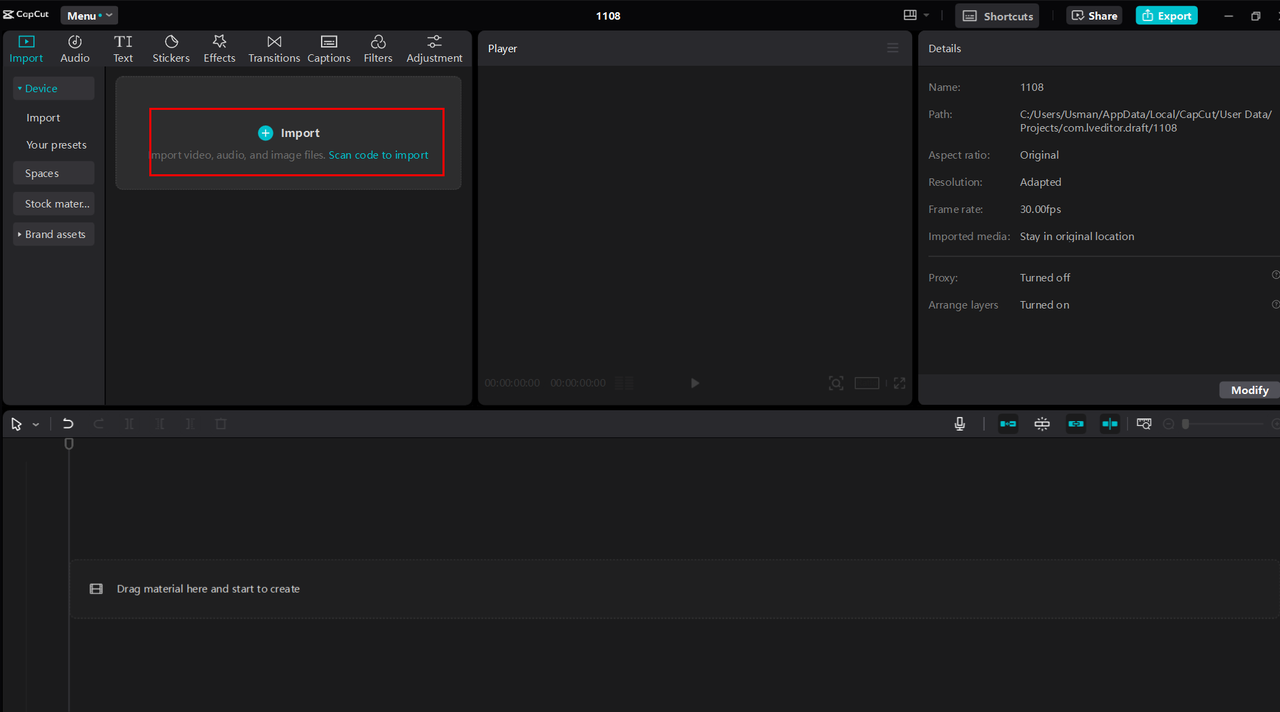
Task: Open the Shortcuts panel
Action: point(997,16)
